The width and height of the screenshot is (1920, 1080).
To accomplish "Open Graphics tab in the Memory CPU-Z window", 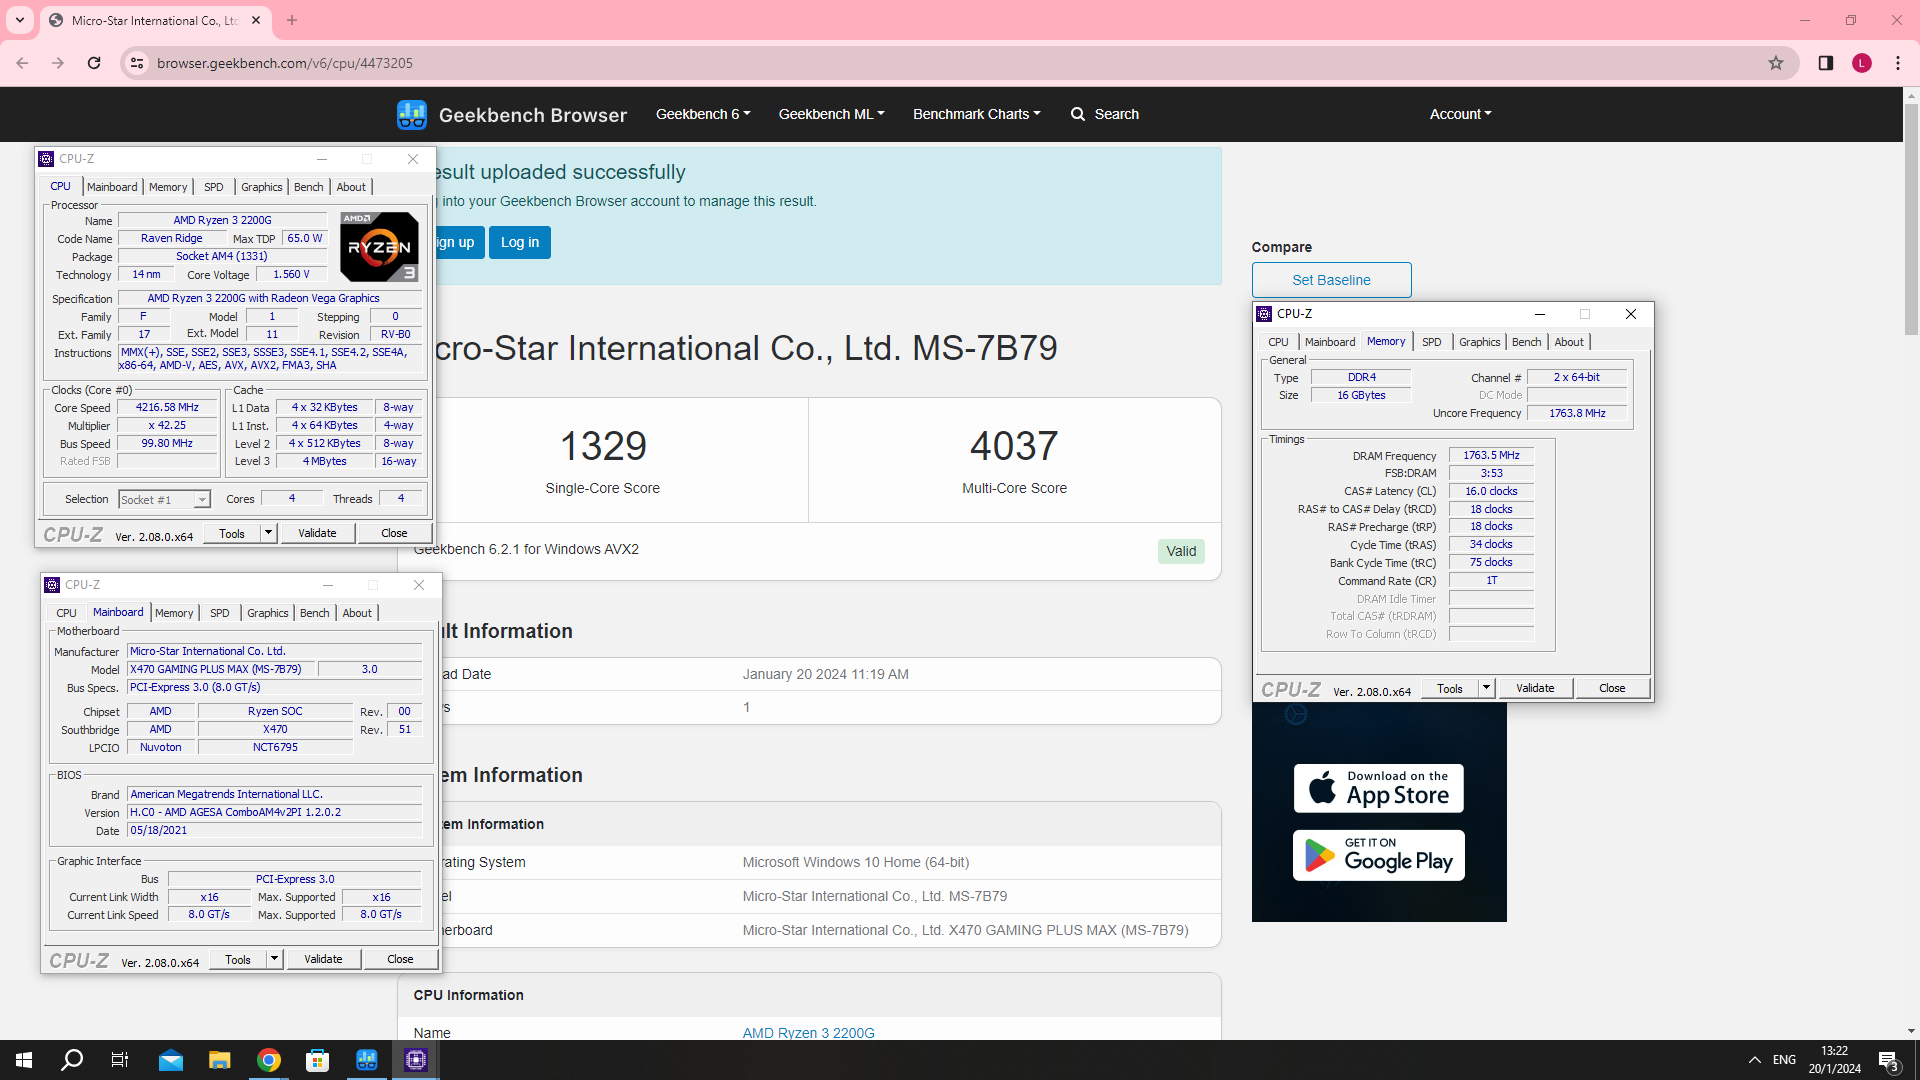I will [x=1479, y=342].
